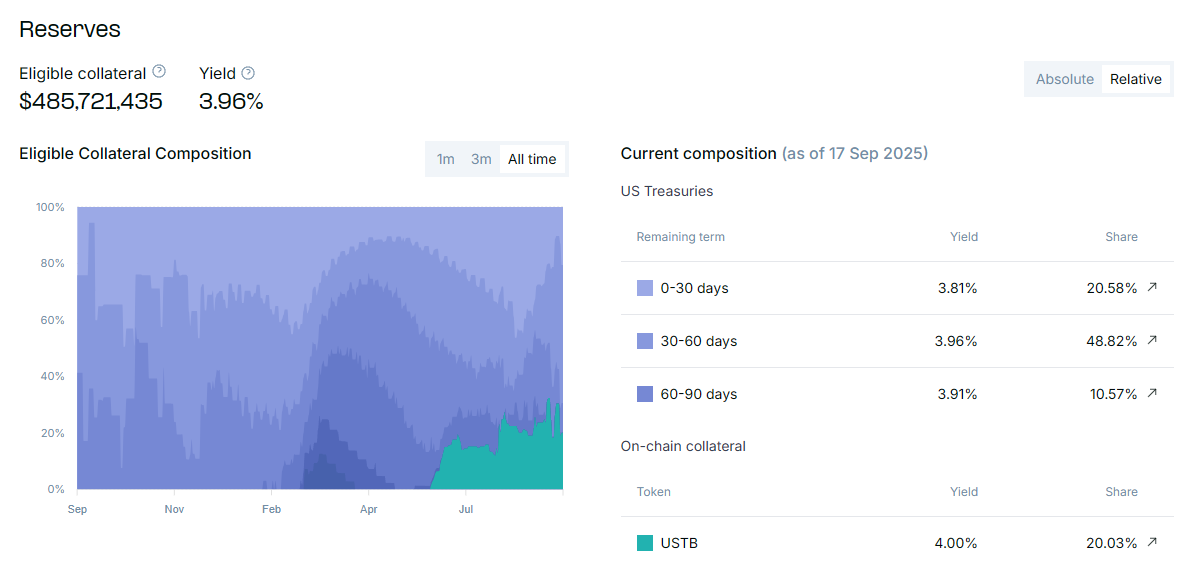
Task: Select the 3m time range
Action: point(481,159)
